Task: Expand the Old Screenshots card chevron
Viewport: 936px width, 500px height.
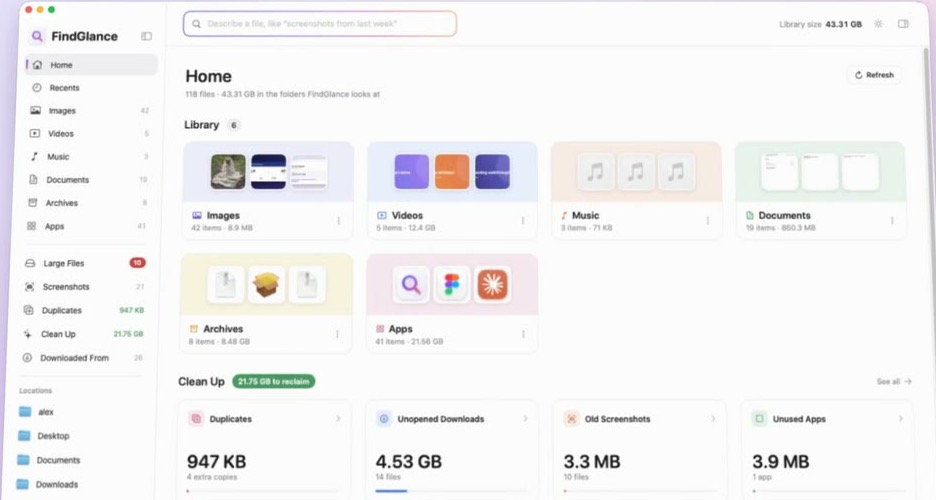Action: click(713, 419)
